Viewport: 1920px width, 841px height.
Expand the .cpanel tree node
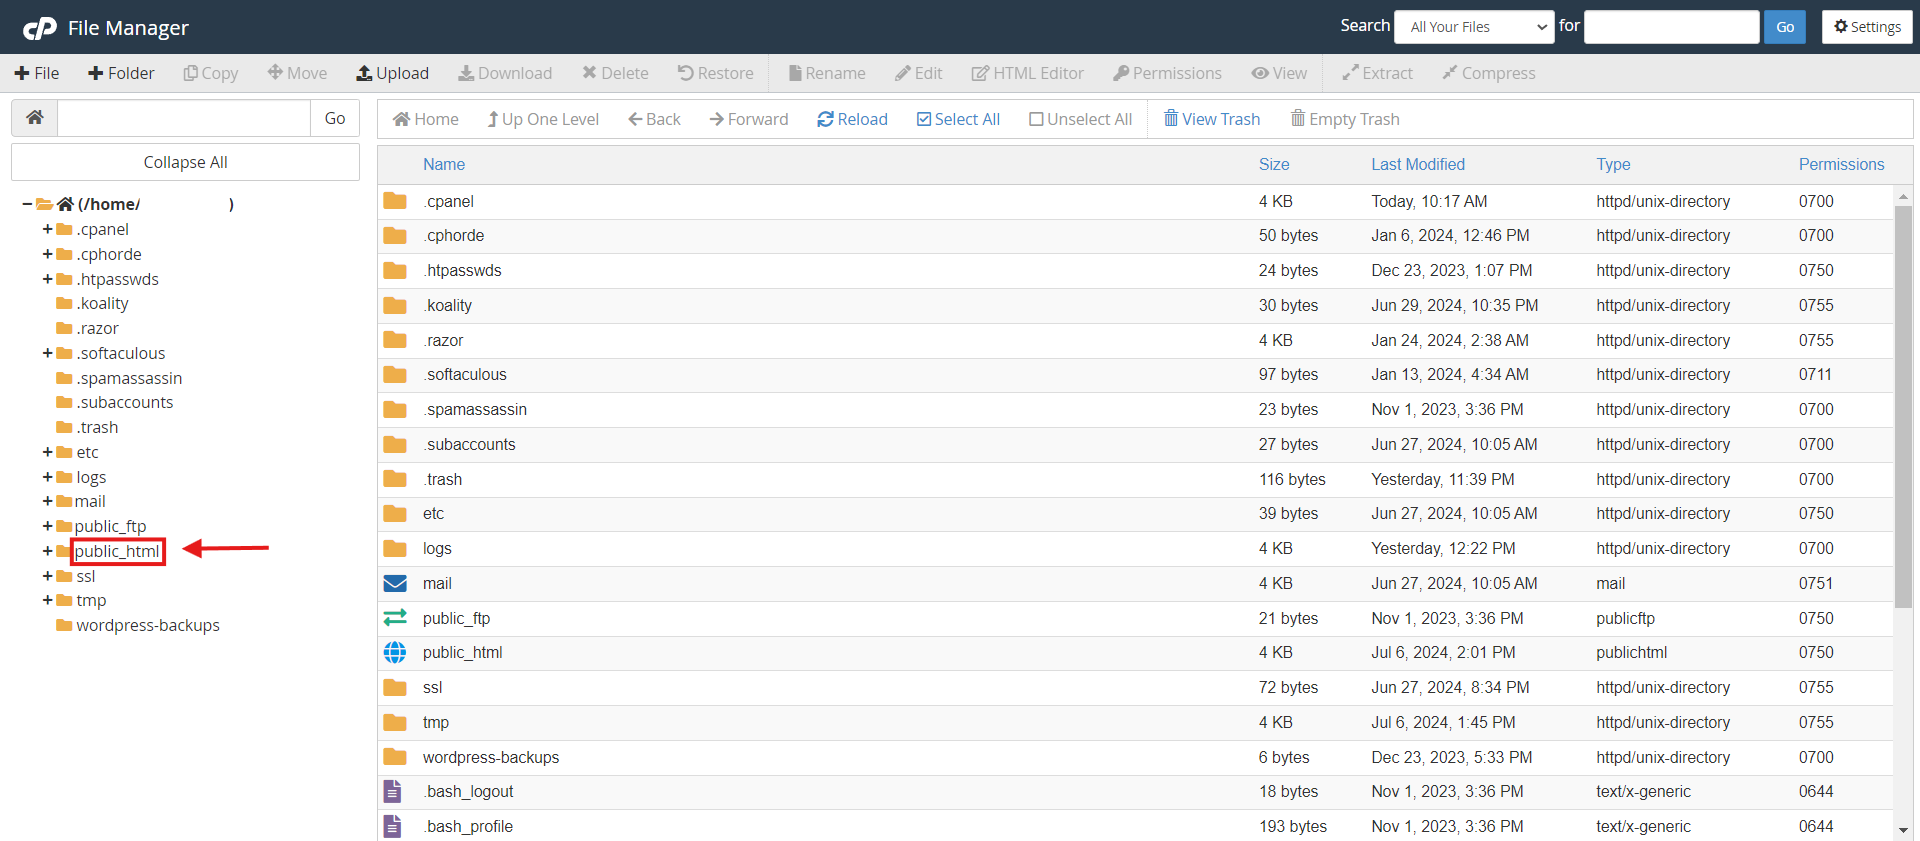coord(47,229)
